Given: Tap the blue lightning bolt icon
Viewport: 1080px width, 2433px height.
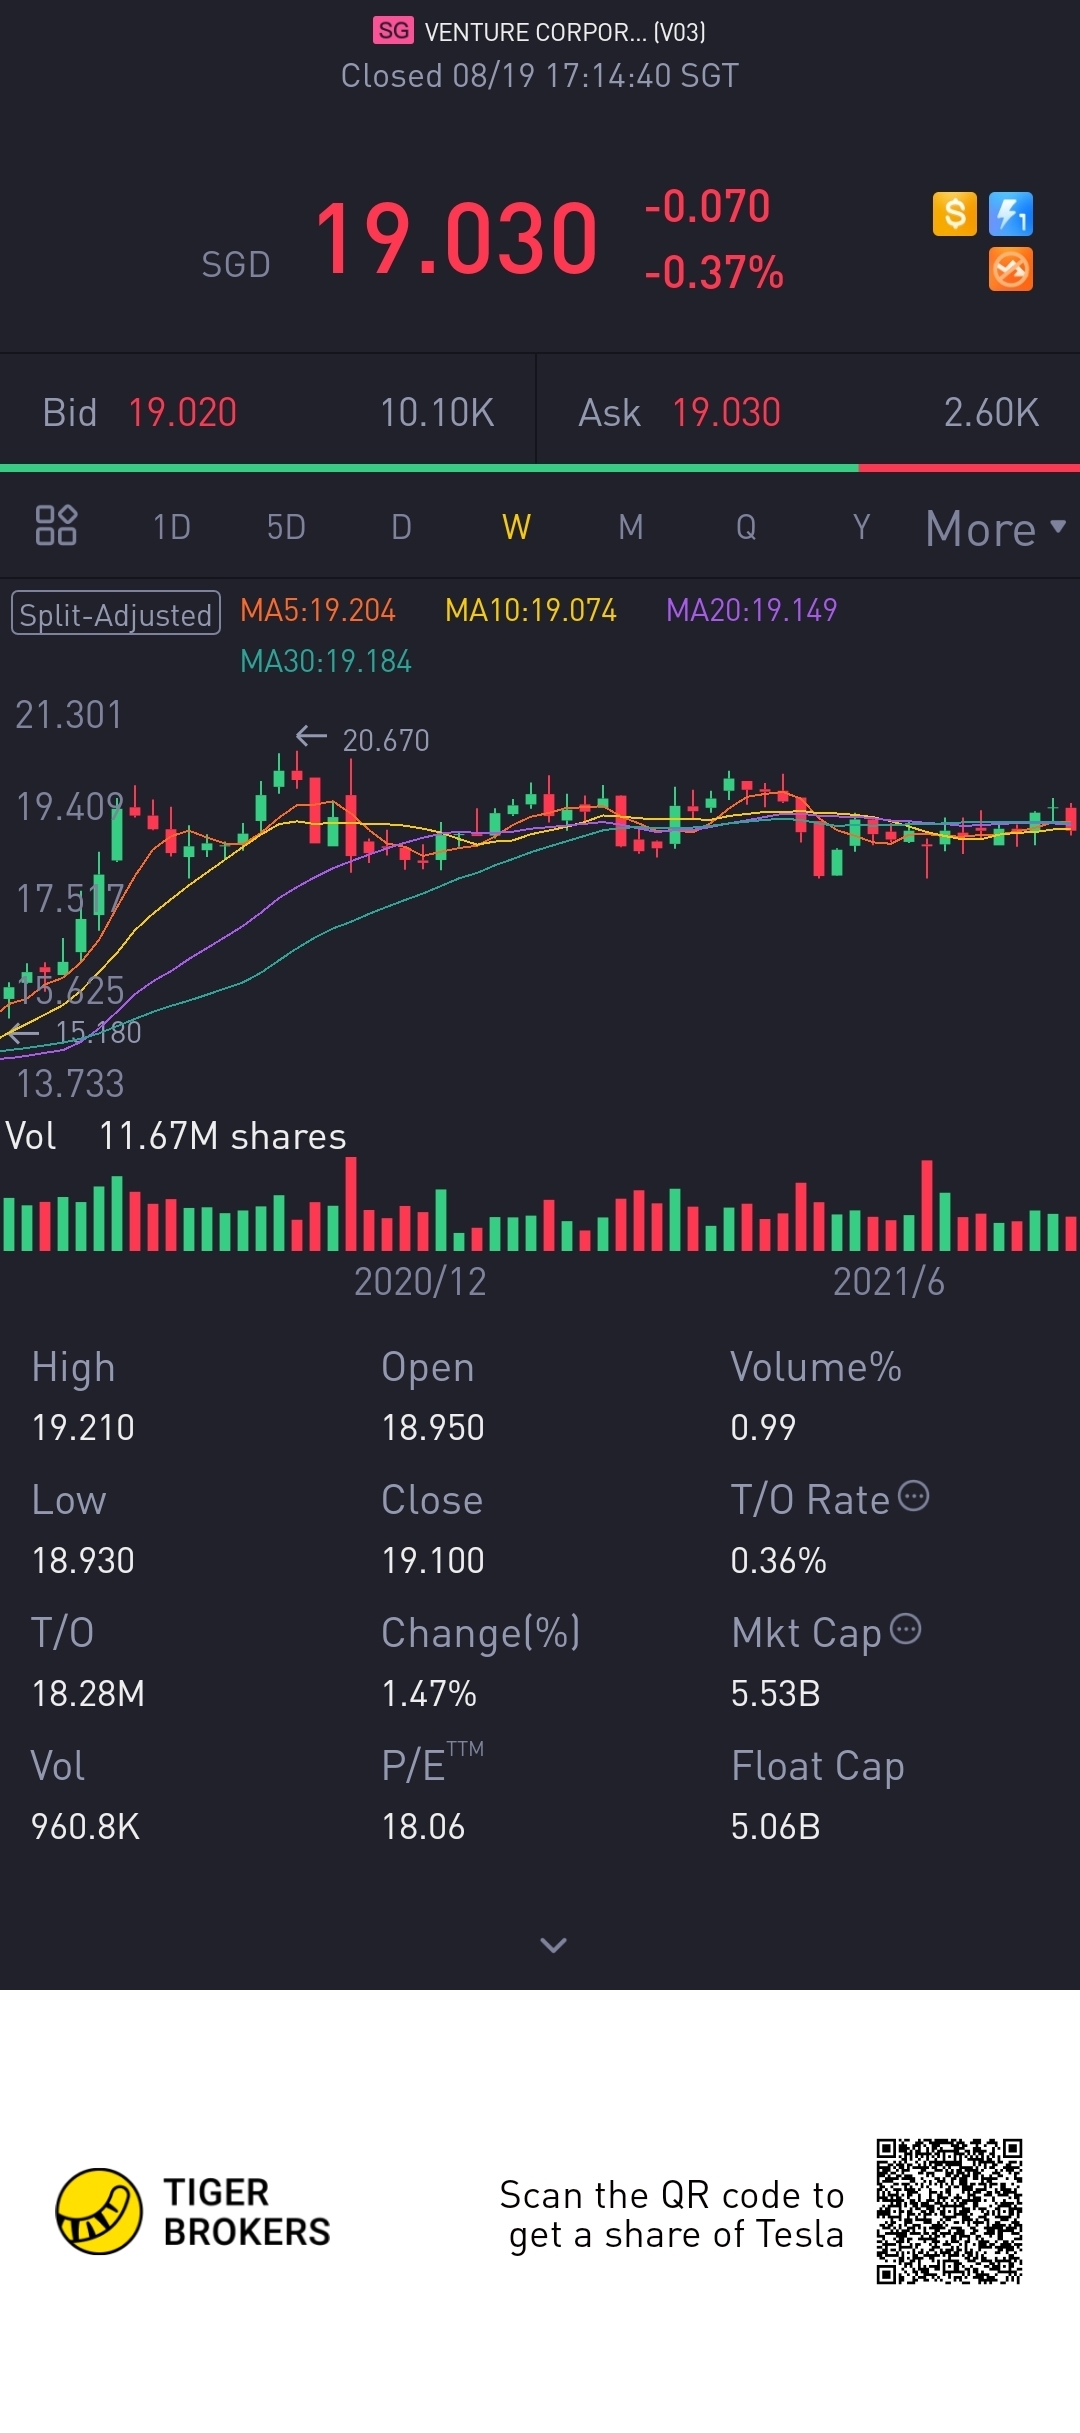Looking at the screenshot, I should 1011,214.
